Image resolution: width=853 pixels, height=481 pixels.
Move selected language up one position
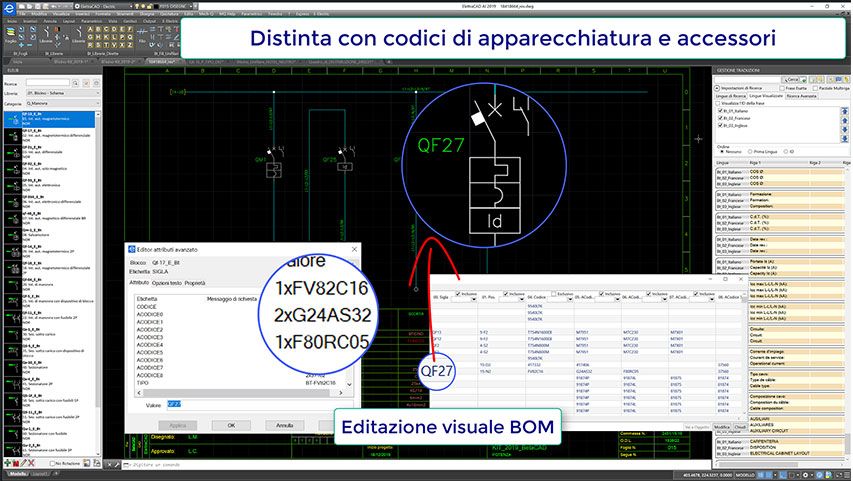845,120
